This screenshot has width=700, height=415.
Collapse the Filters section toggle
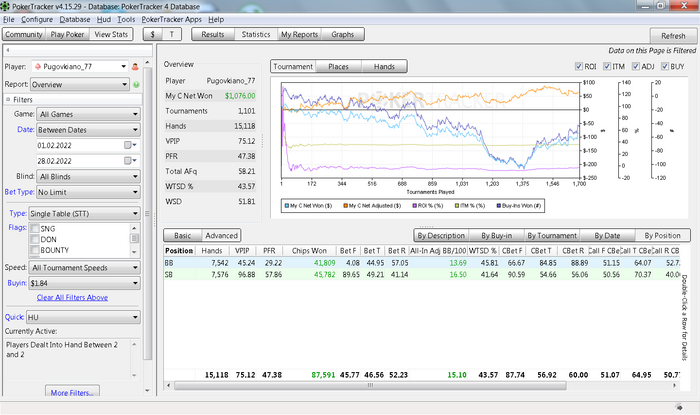pyautogui.click(x=8, y=100)
